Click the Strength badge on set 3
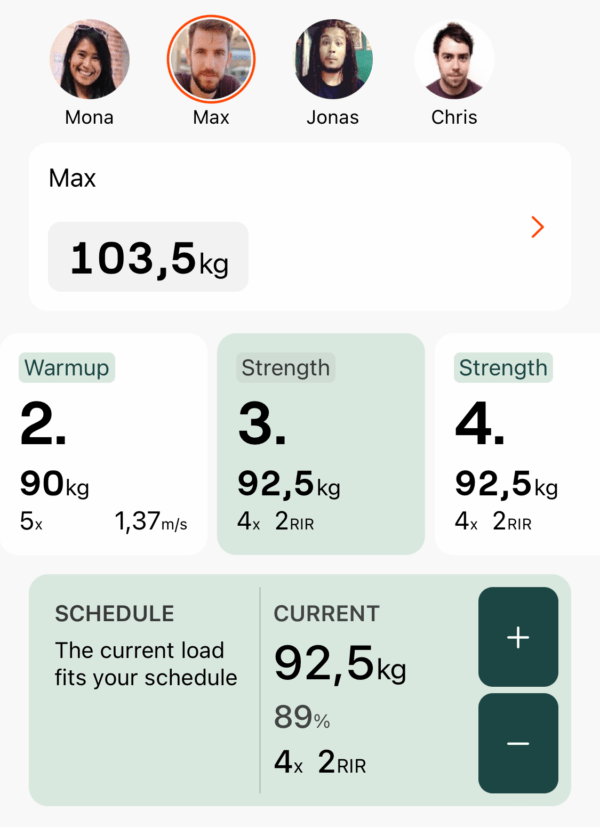 coord(284,368)
